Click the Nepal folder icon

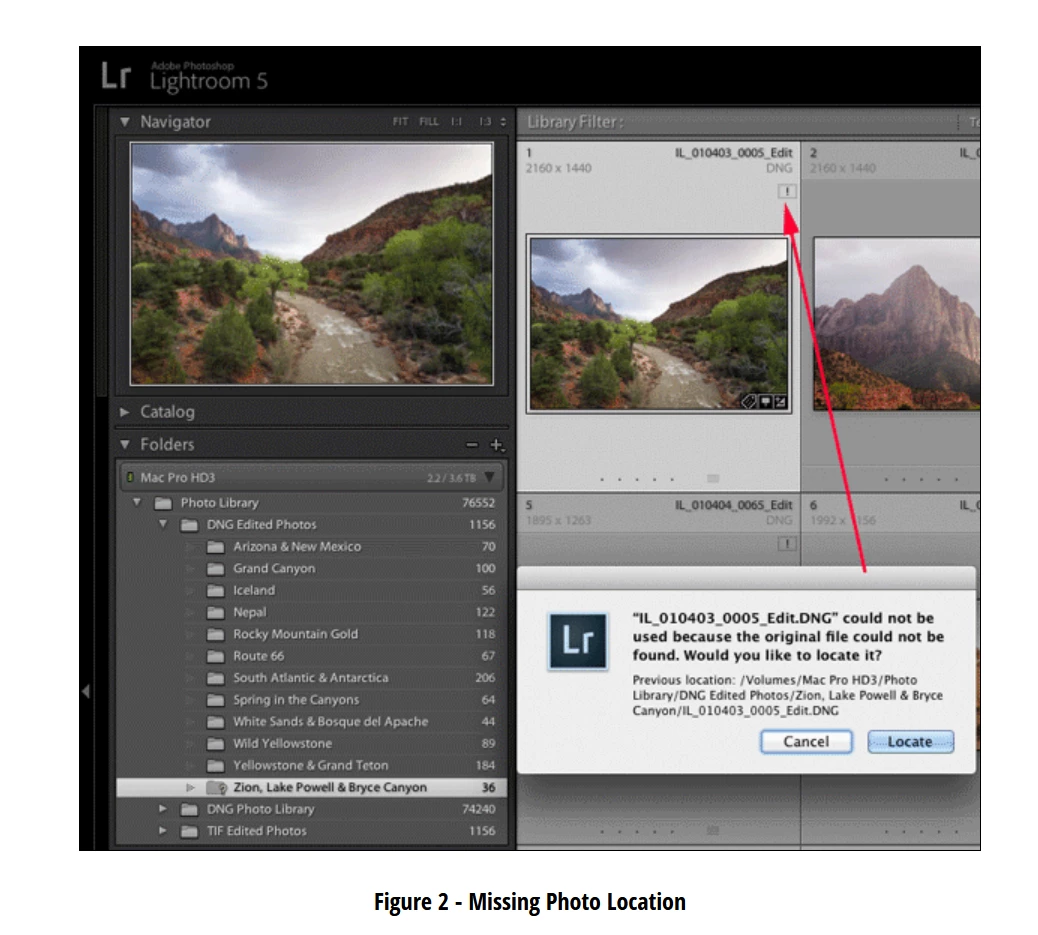tap(215, 613)
